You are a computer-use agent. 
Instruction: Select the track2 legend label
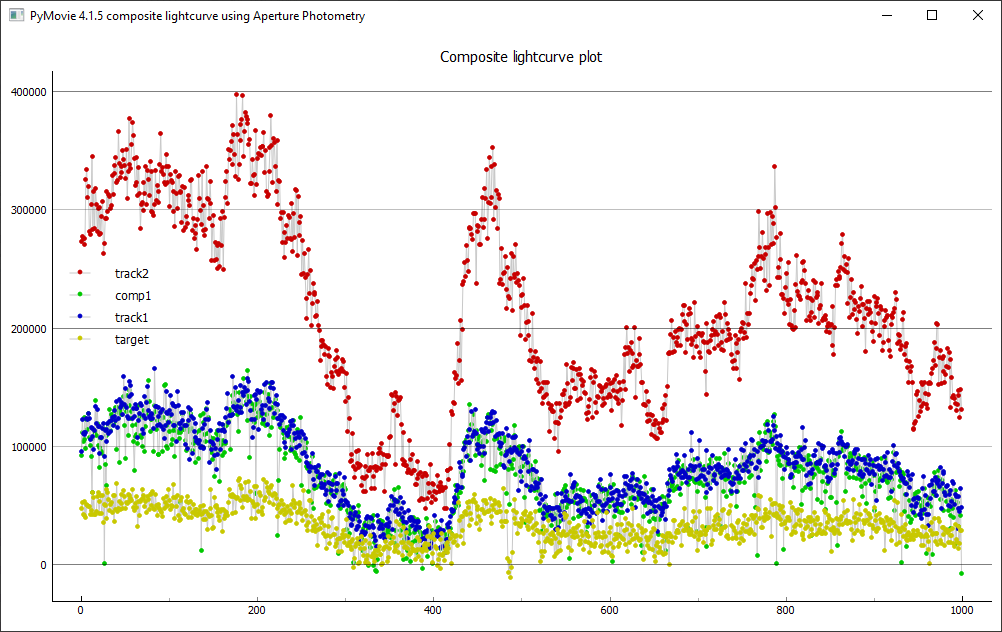pyautogui.click(x=132, y=273)
